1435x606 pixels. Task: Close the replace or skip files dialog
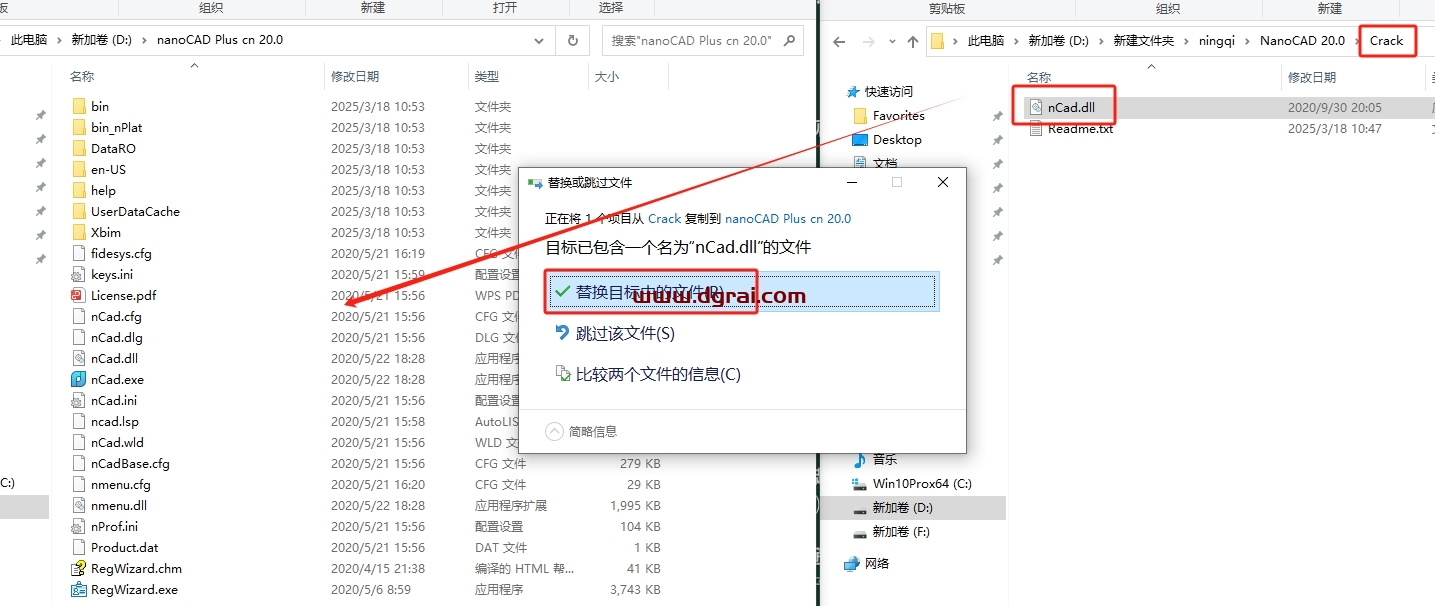click(x=942, y=182)
